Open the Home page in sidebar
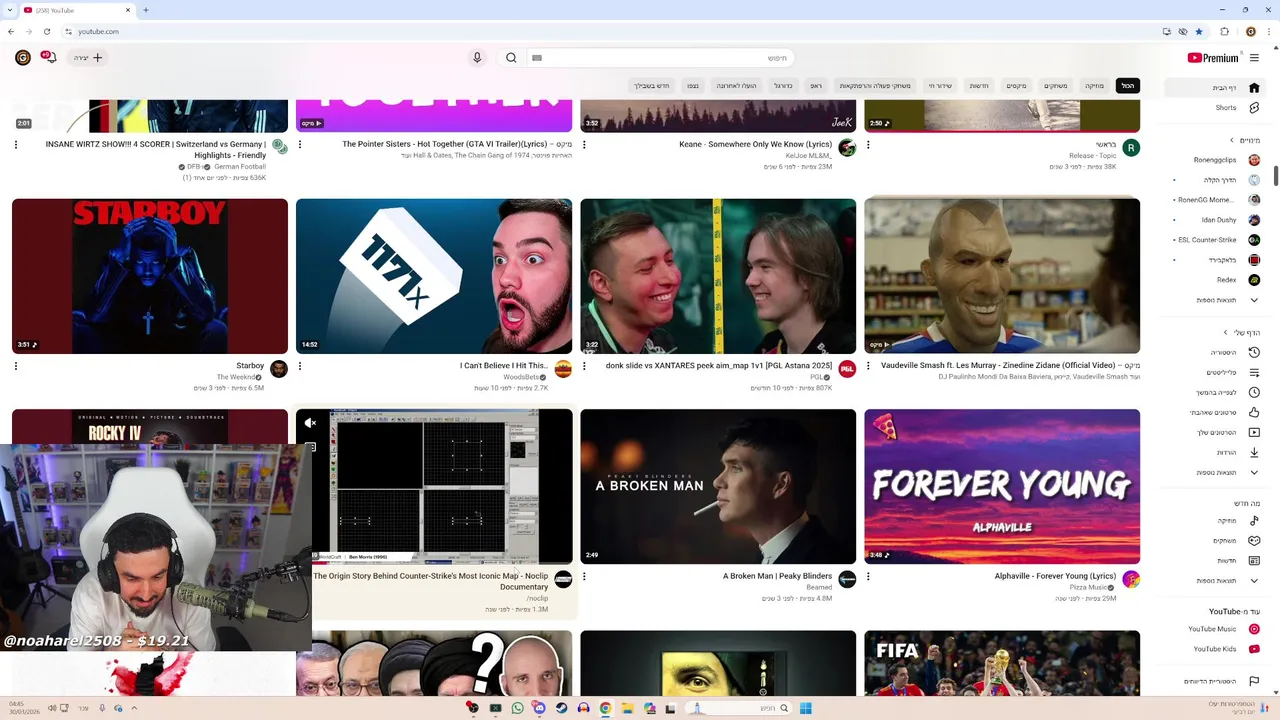 pyautogui.click(x=1215, y=88)
